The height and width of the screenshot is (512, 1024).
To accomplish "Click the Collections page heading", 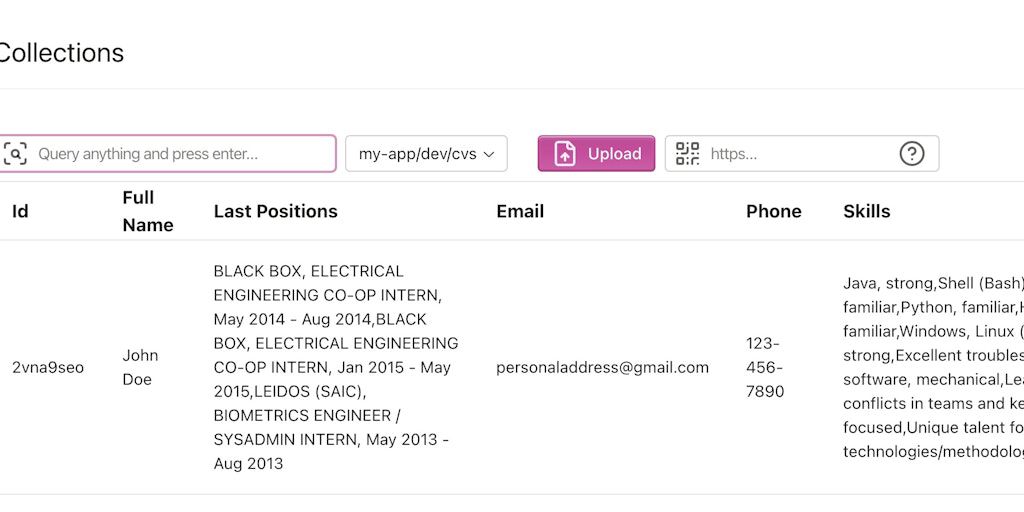I will tap(60, 53).
